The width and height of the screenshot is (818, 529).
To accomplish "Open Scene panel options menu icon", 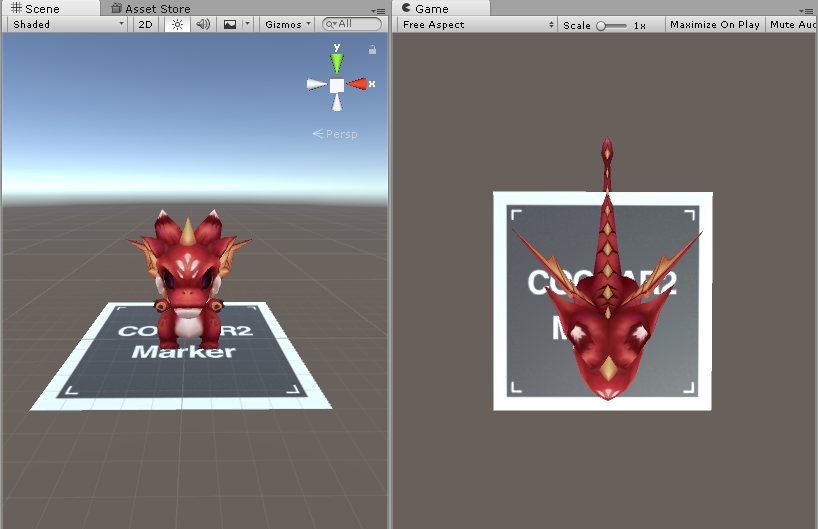I will pyautogui.click(x=379, y=10).
